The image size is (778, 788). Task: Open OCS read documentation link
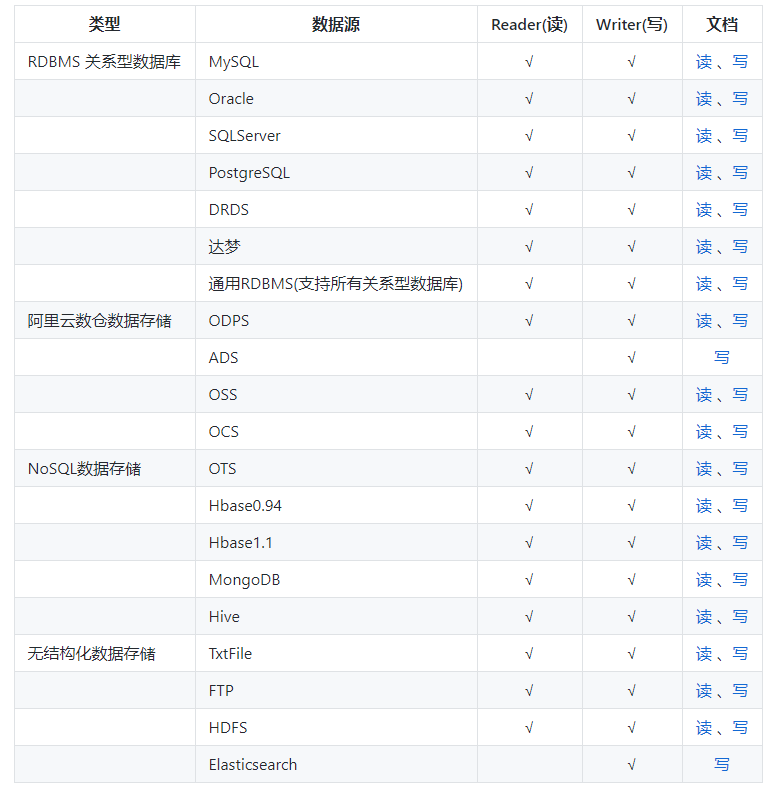coord(704,432)
